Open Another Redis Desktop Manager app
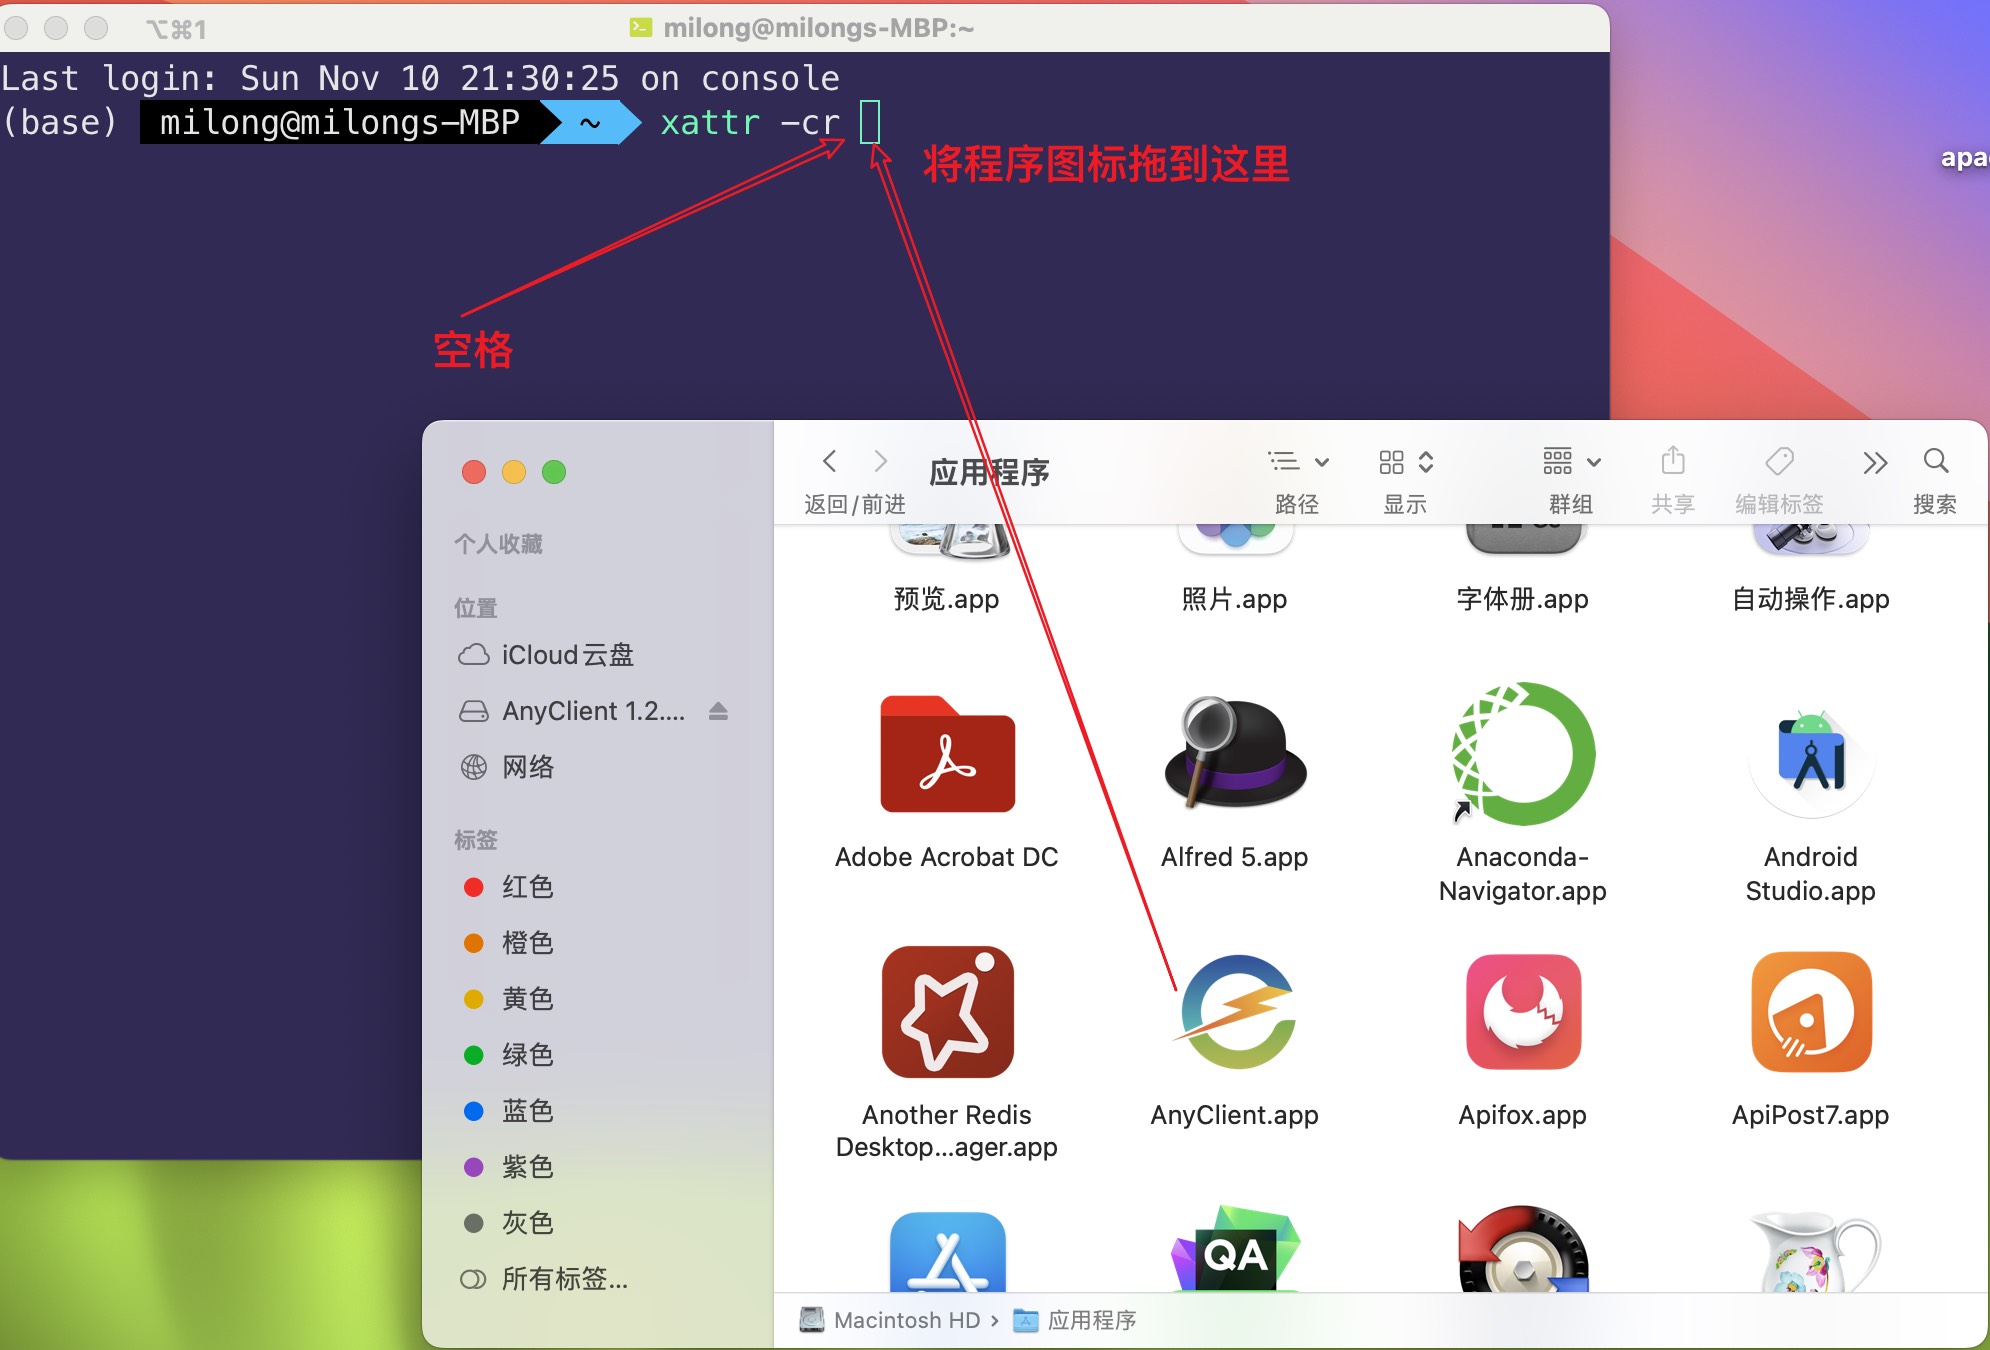 [947, 1012]
